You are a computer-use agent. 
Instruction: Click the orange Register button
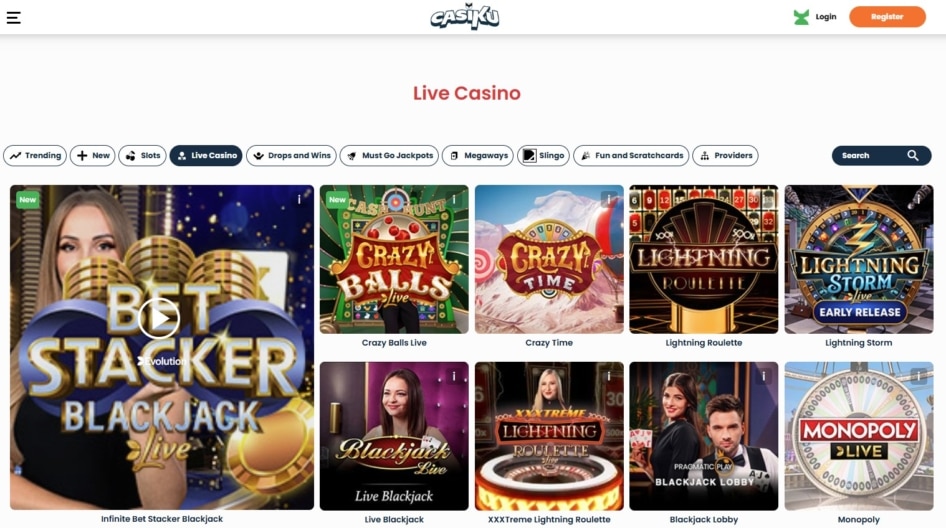coord(887,17)
